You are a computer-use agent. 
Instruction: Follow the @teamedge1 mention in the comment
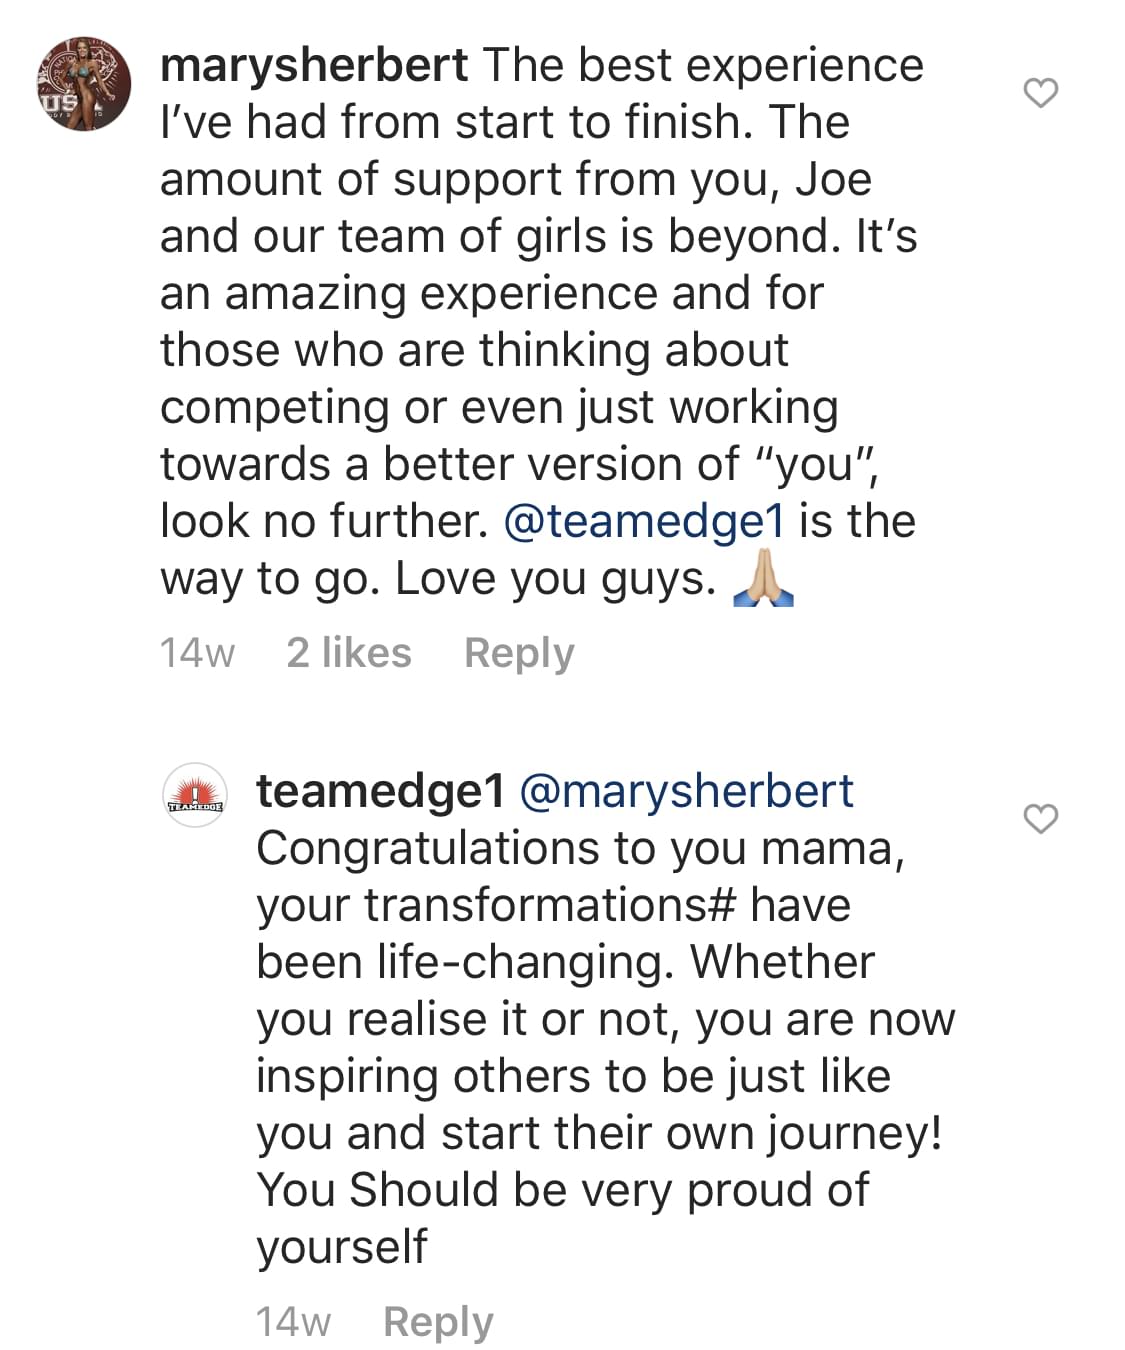click(x=645, y=522)
